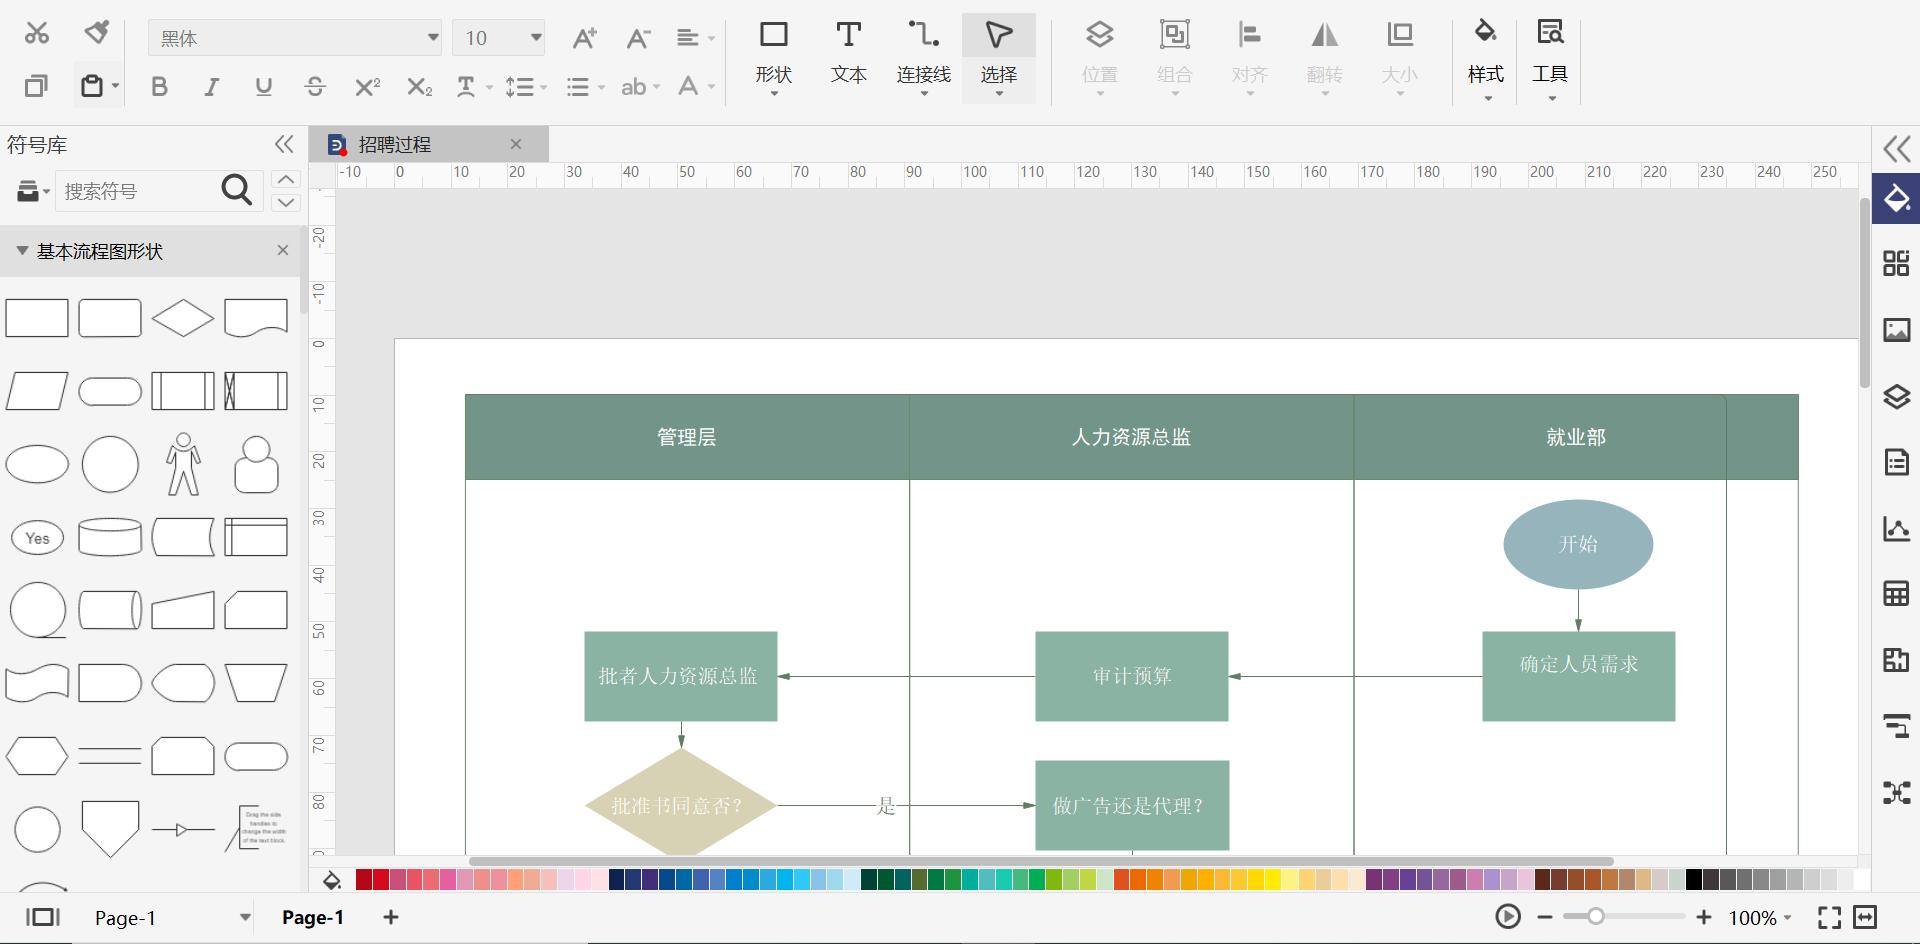Toggle underline formatting
The width and height of the screenshot is (1920, 944).
[x=263, y=87]
